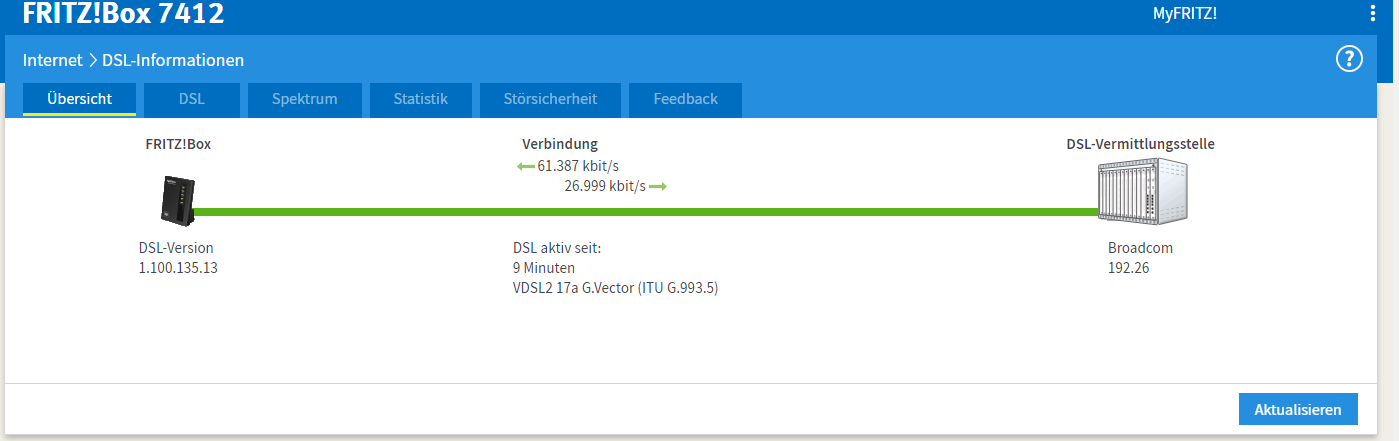Click the DSL-Vermittlungsstelle heading
1399x441 pixels.
[x=1140, y=144]
